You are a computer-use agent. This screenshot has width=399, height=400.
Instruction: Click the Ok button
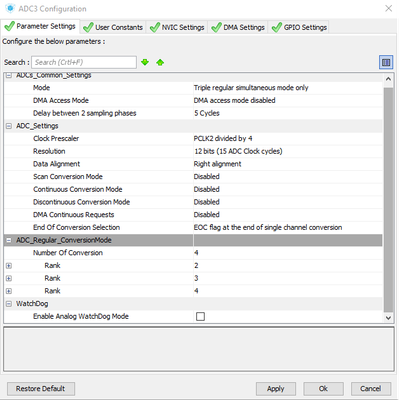[x=323, y=389]
